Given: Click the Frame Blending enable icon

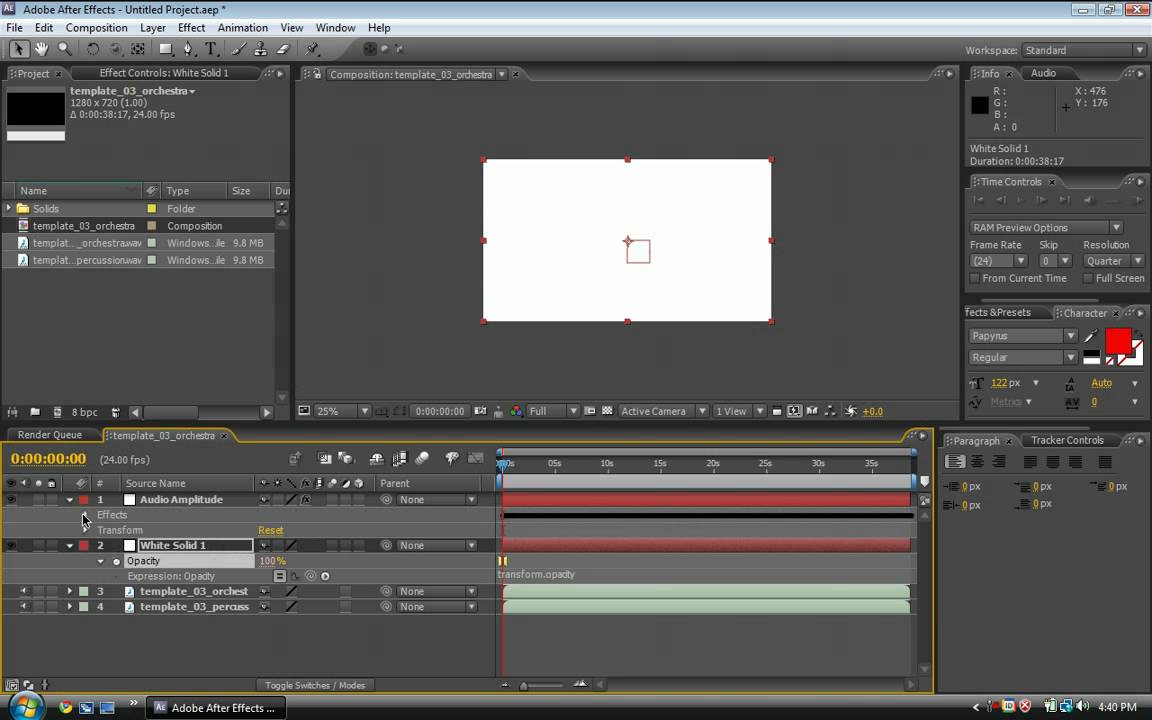Looking at the screenshot, I should tap(400, 458).
